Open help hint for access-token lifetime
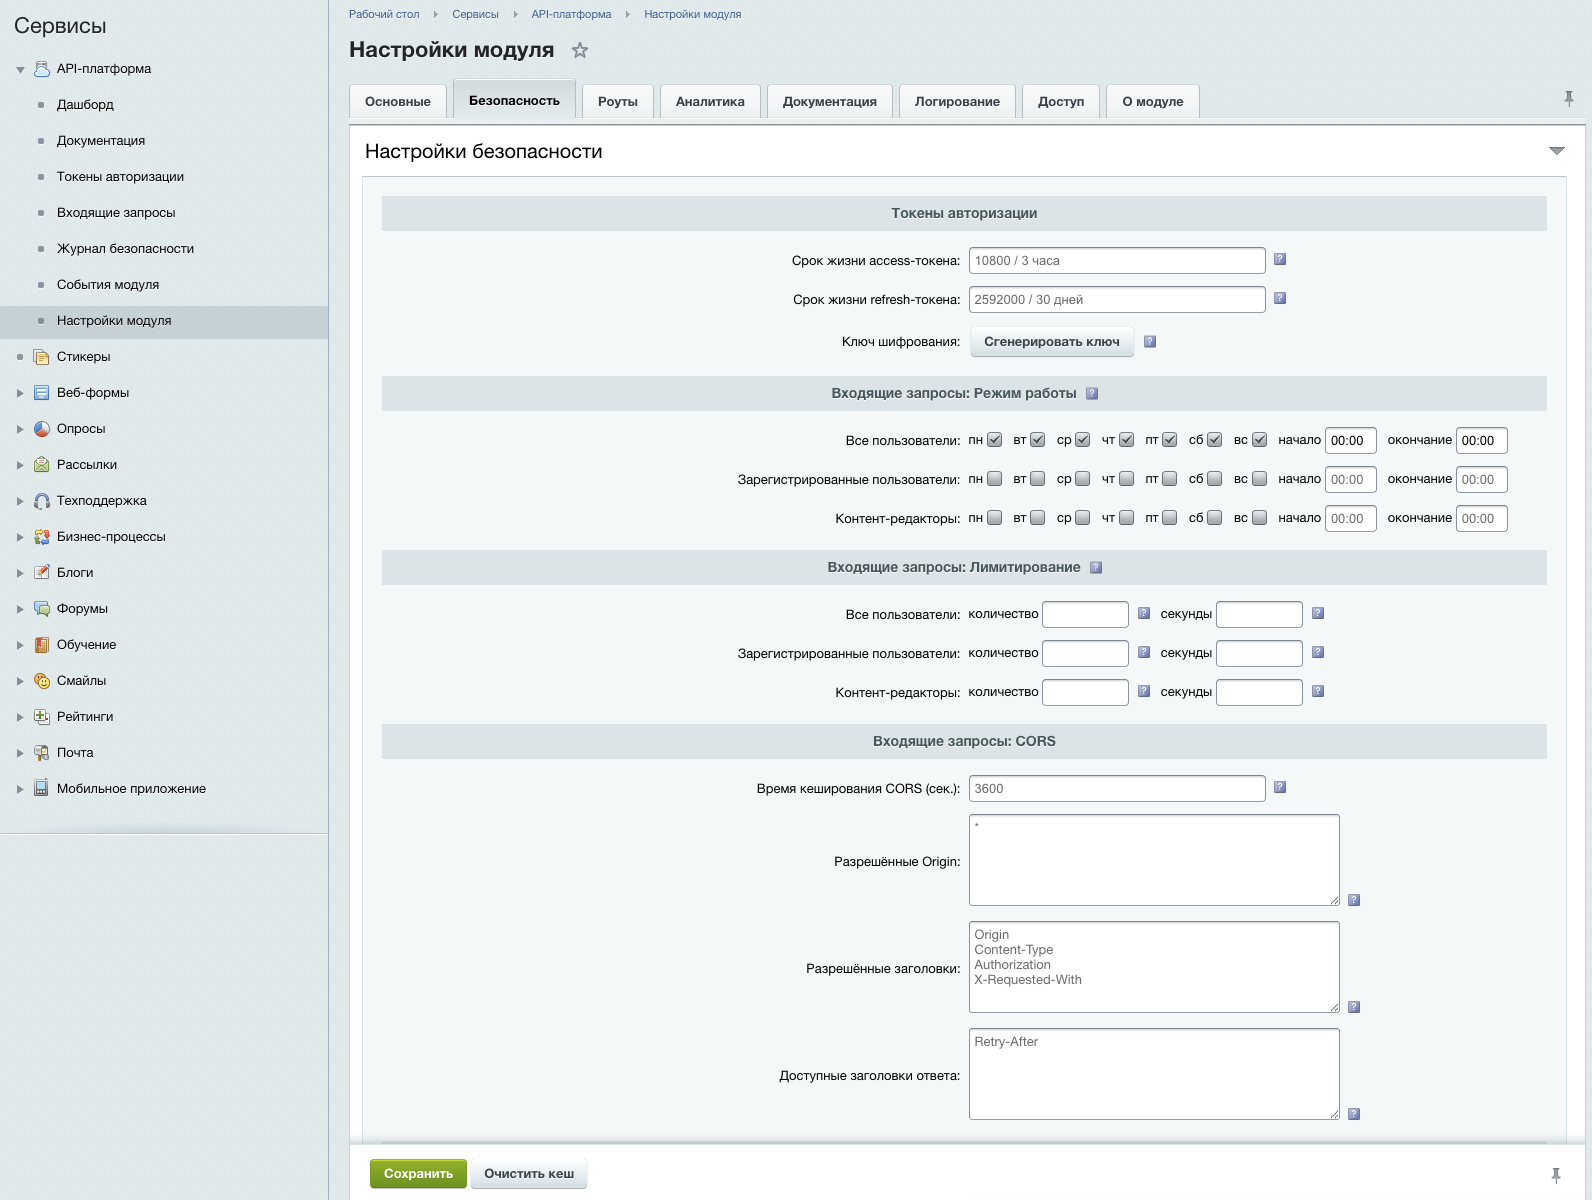The image size is (1592, 1200). pyautogui.click(x=1280, y=260)
